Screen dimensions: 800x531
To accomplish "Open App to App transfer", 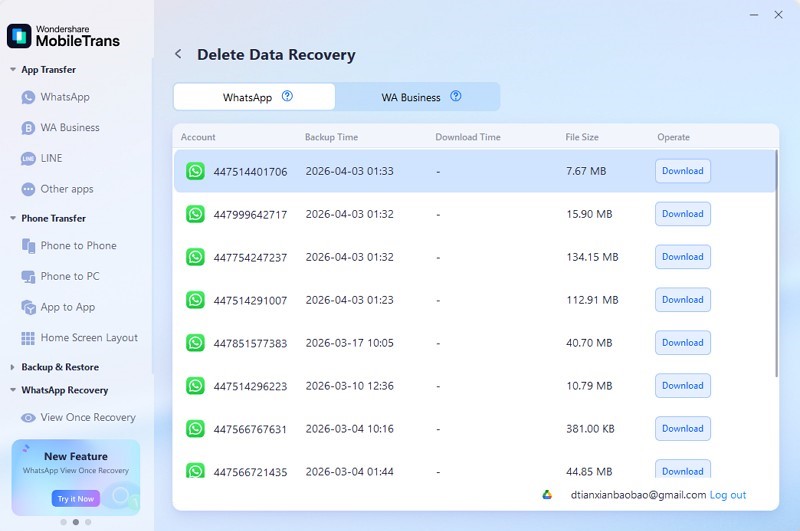I will point(67,307).
